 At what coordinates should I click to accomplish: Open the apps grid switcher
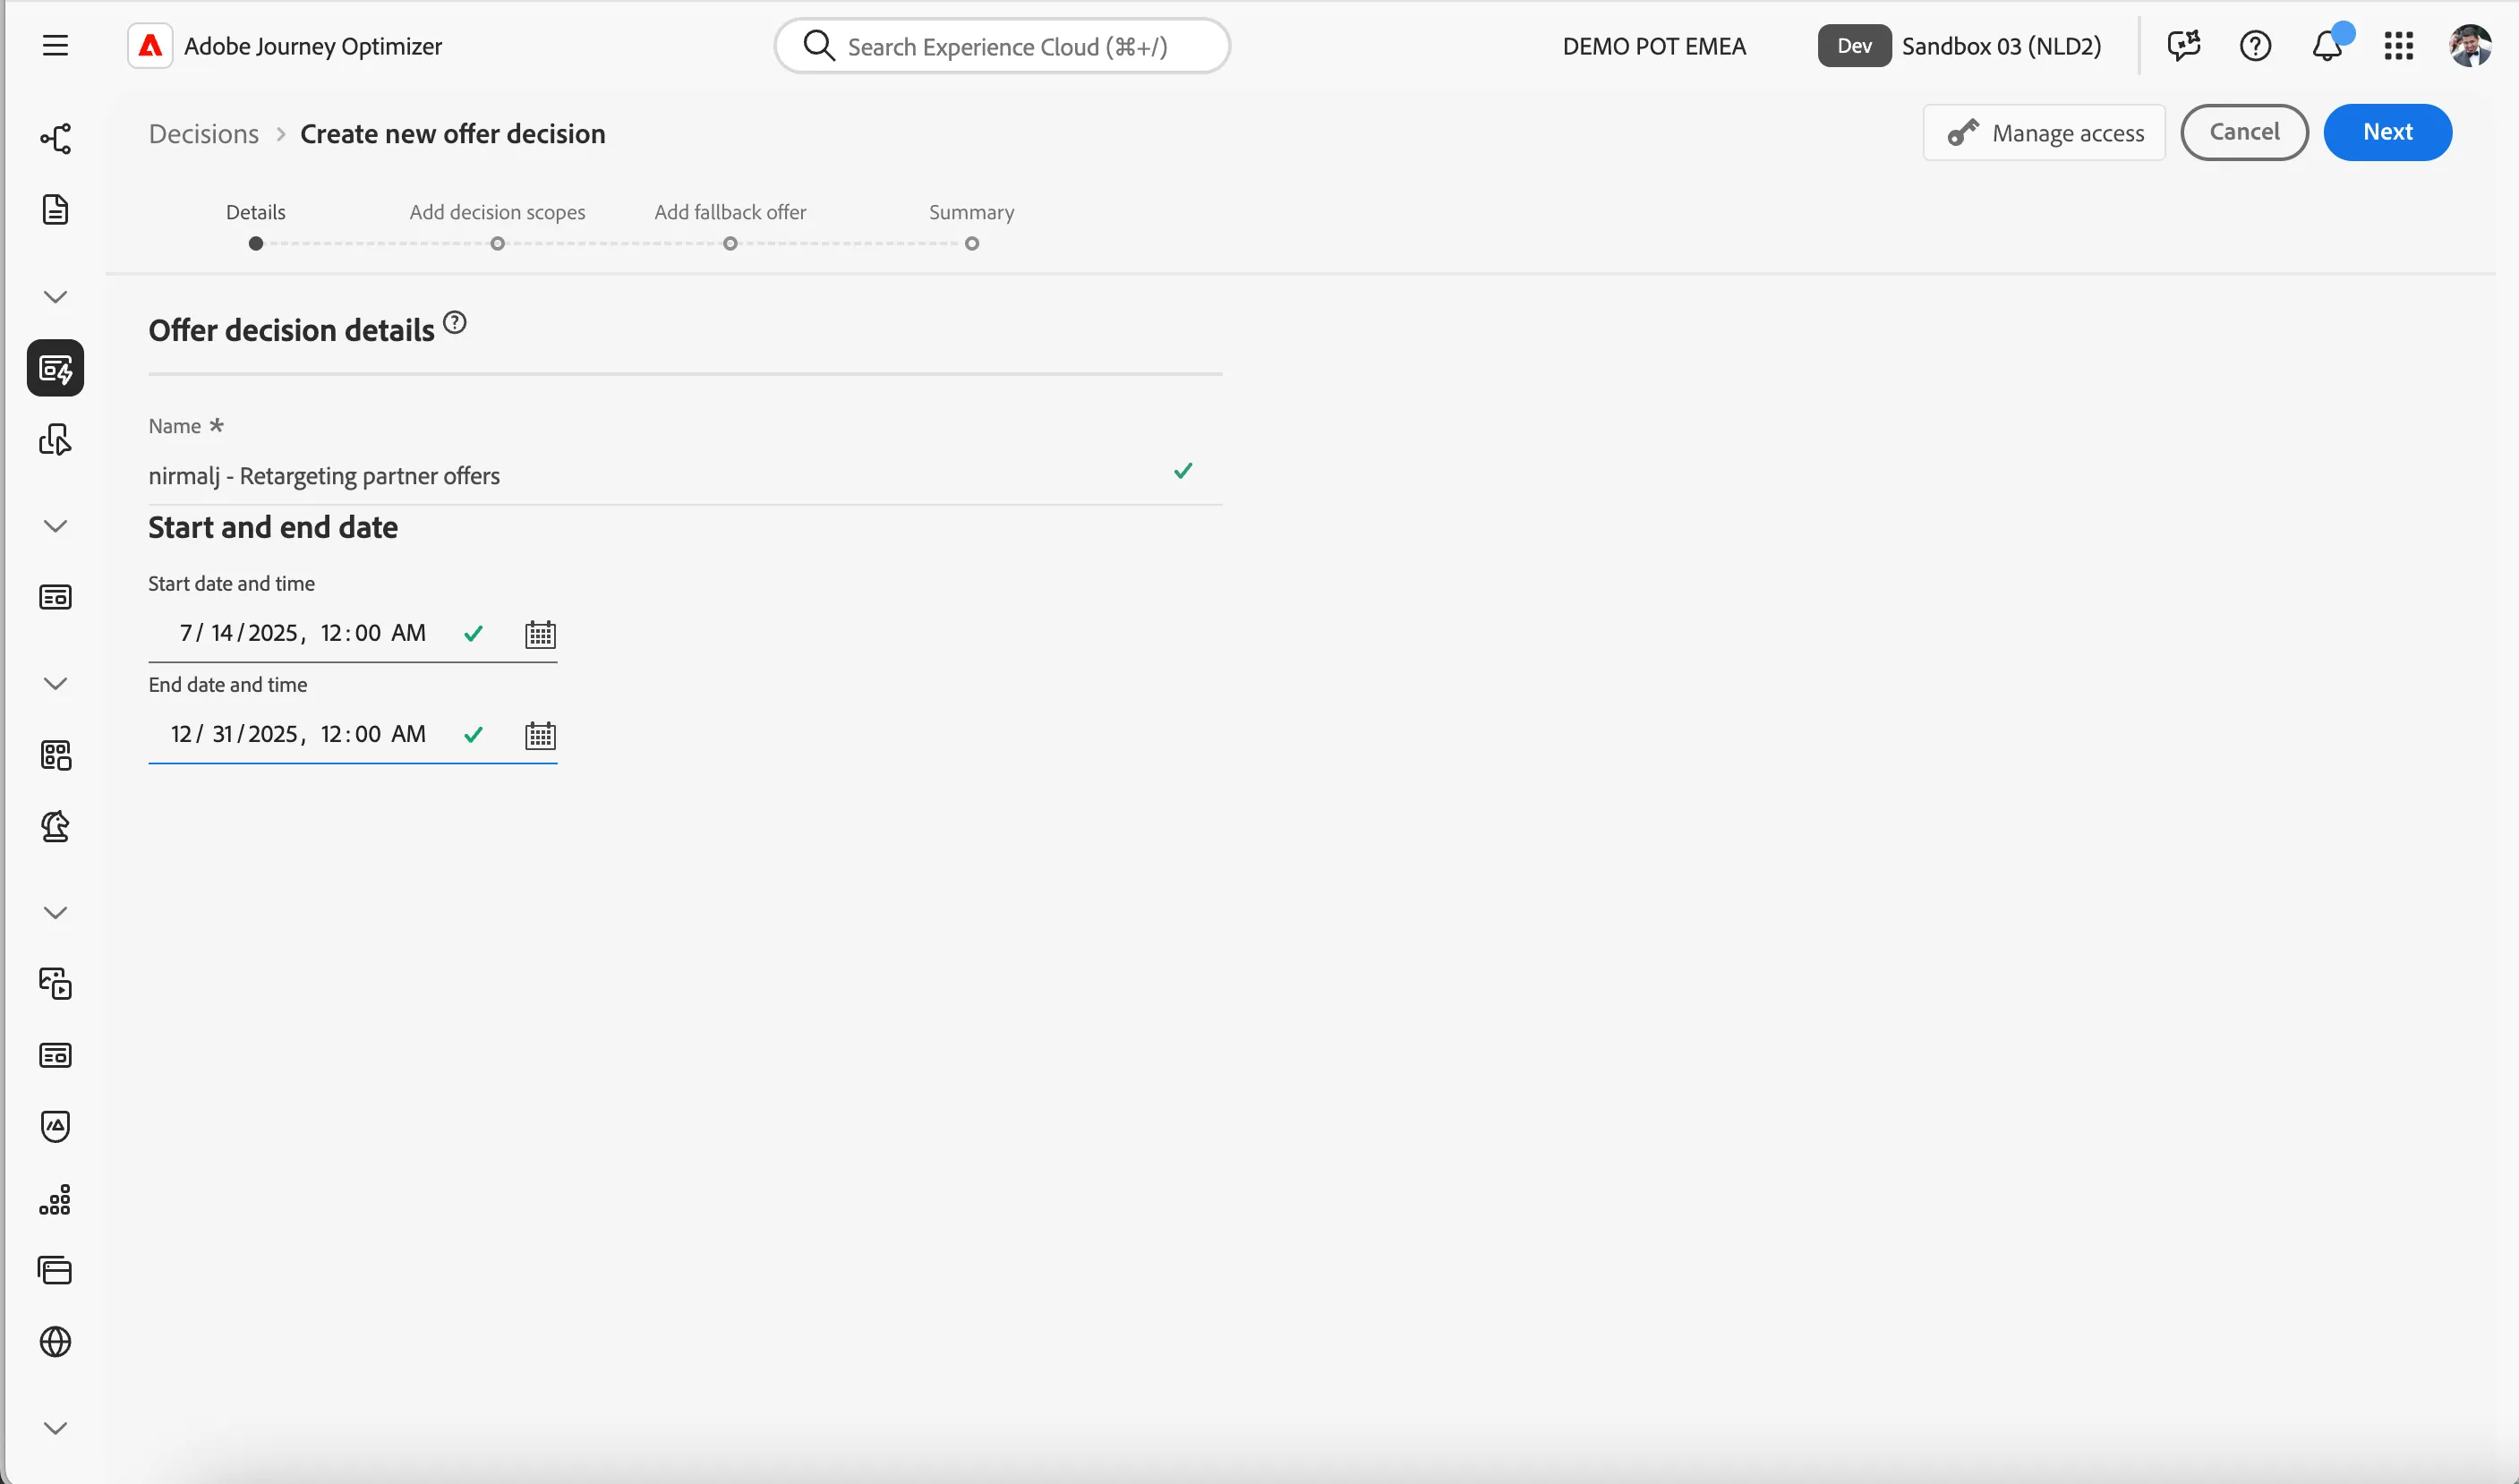tap(2398, 46)
